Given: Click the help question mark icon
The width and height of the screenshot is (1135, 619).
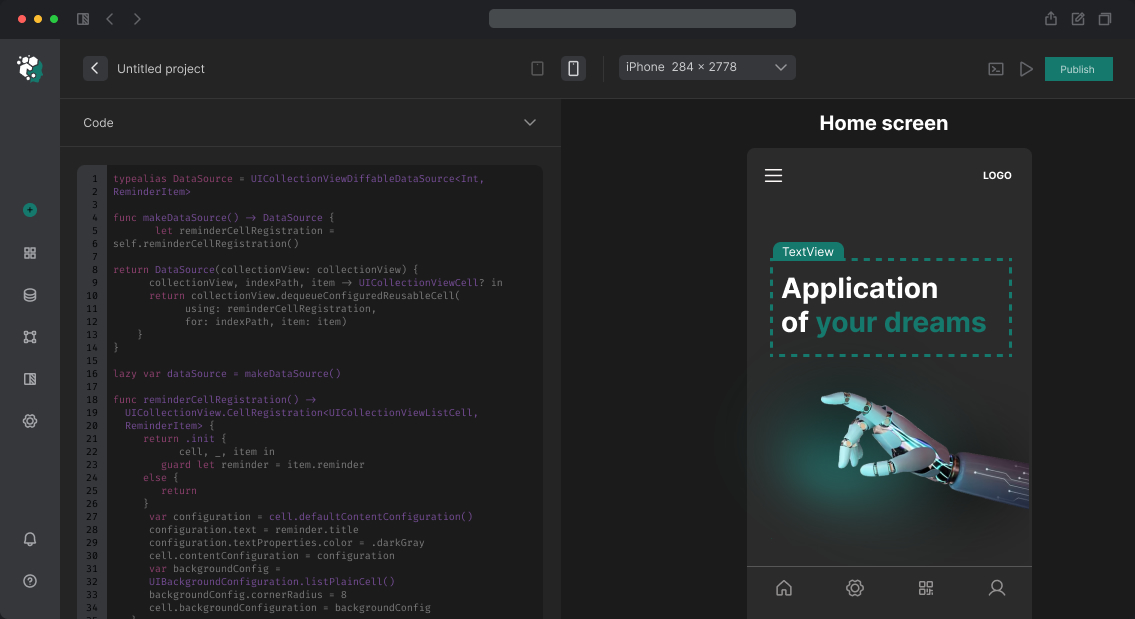Looking at the screenshot, I should [30, 581].
